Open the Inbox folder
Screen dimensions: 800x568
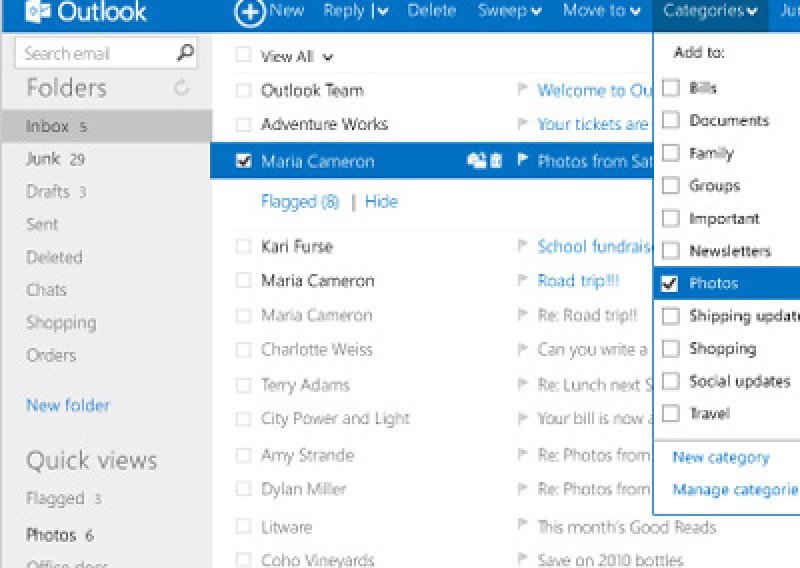pos(106,126)
